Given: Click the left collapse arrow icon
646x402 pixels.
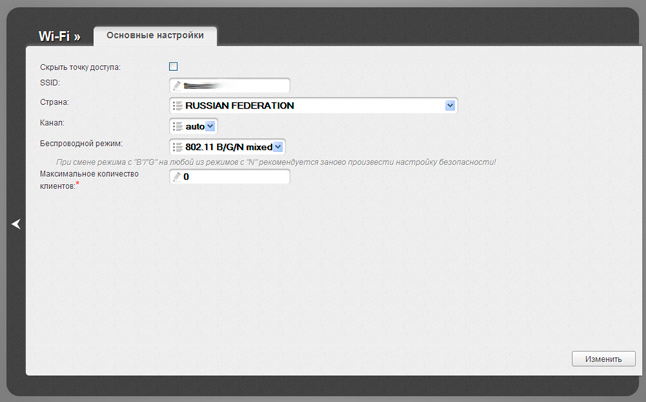Looking at the screenshot, I should pyautogui.click(x=16, y=224).
